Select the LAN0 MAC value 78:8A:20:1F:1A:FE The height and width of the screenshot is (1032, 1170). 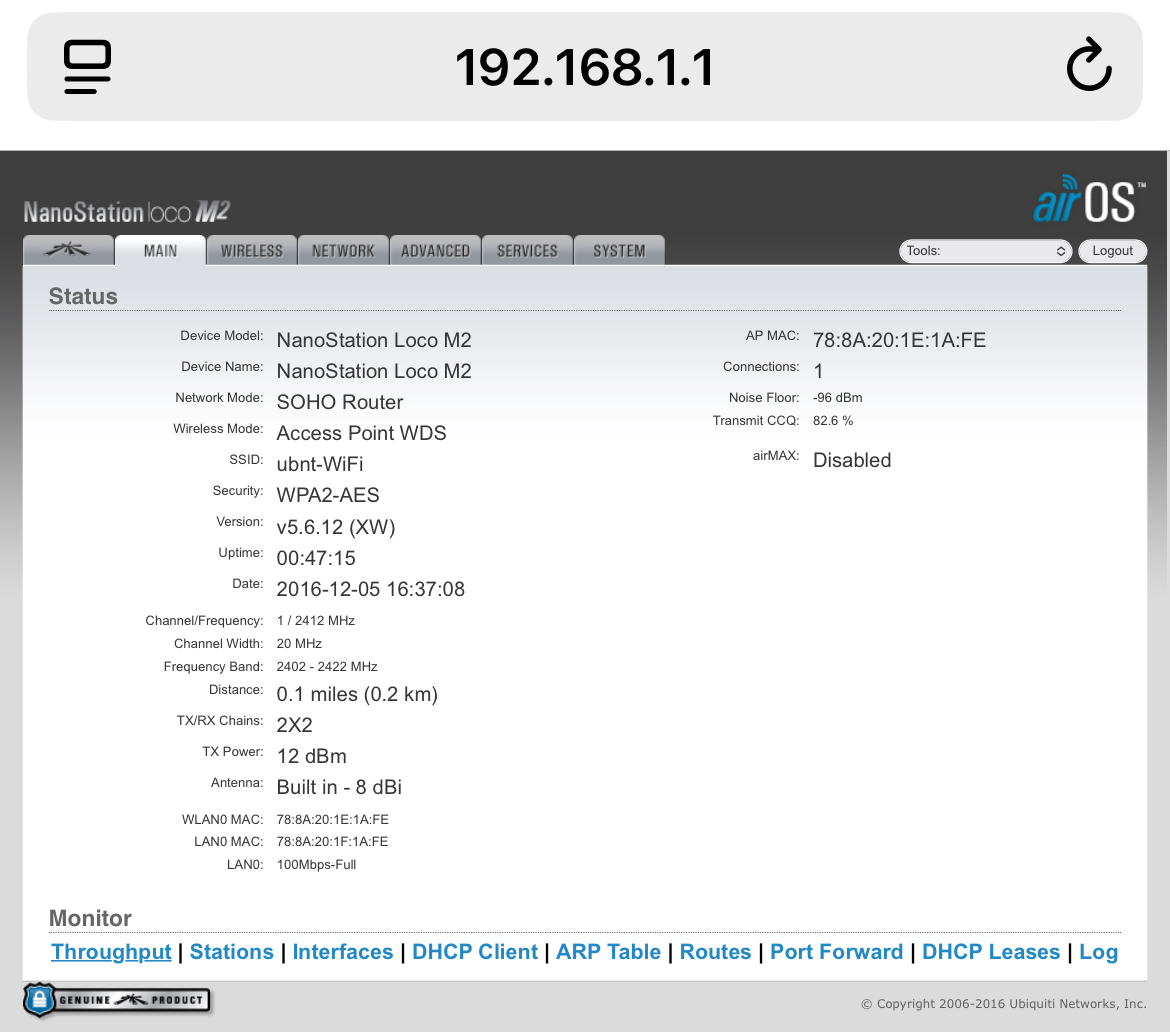[332, 842]
